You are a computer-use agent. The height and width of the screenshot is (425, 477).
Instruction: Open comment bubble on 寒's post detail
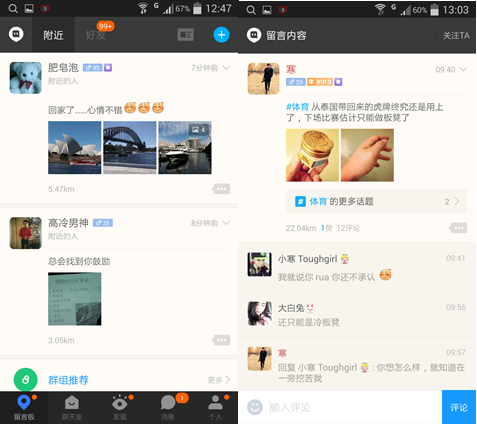[x=458, y=228]
